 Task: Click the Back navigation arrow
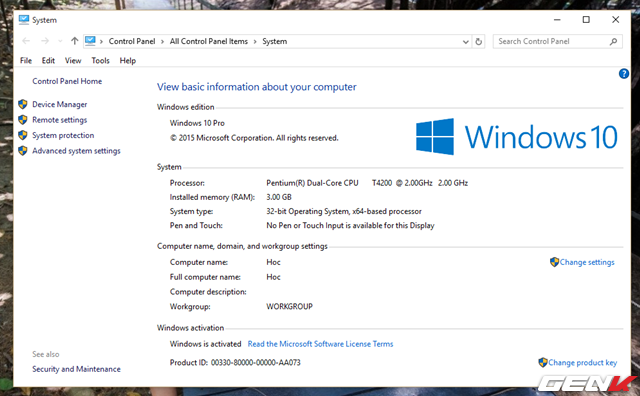26,41
